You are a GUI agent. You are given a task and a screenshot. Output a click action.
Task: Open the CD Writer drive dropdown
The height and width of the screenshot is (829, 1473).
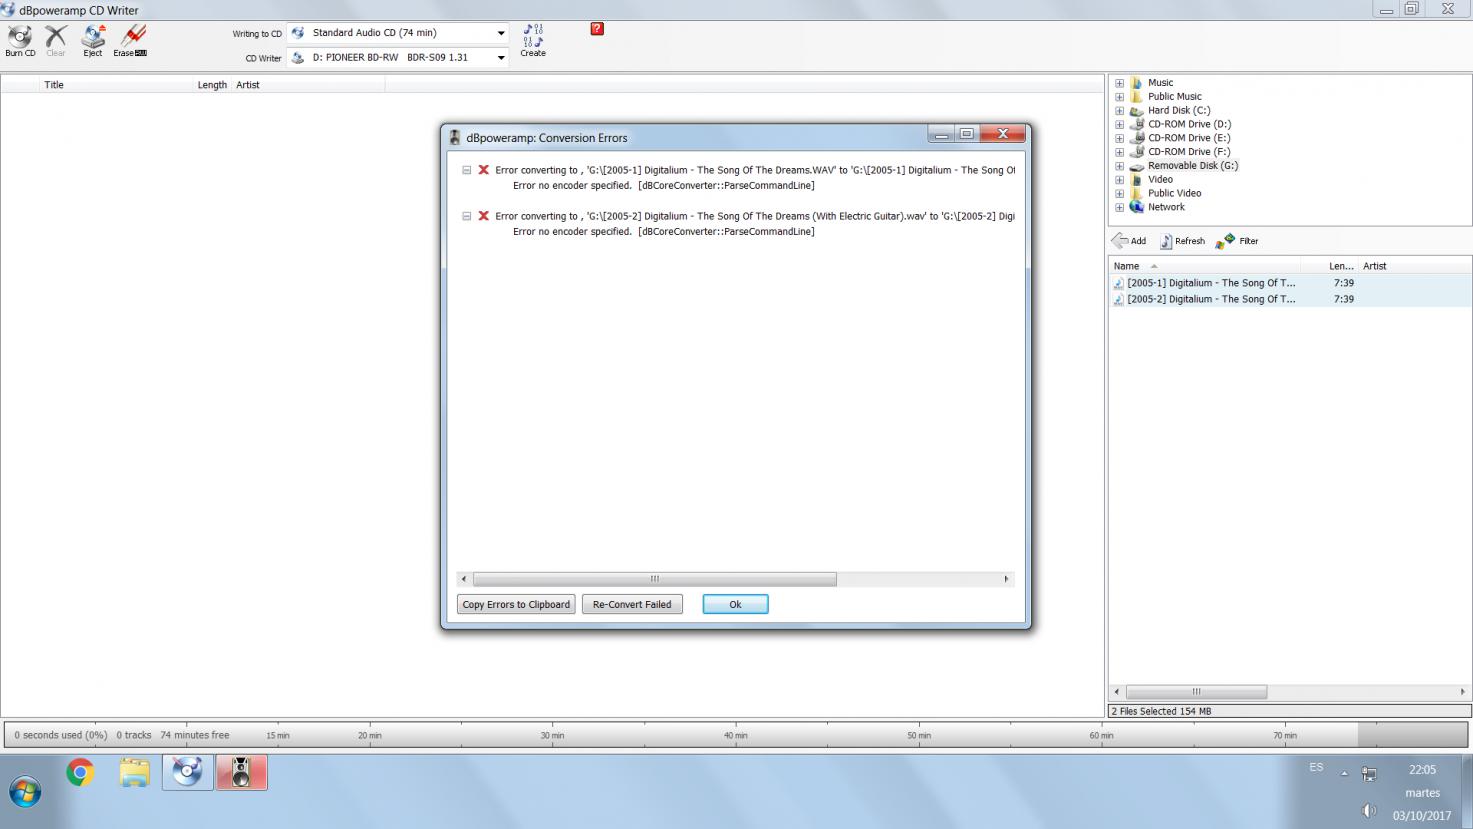click(x=500, y=58)
